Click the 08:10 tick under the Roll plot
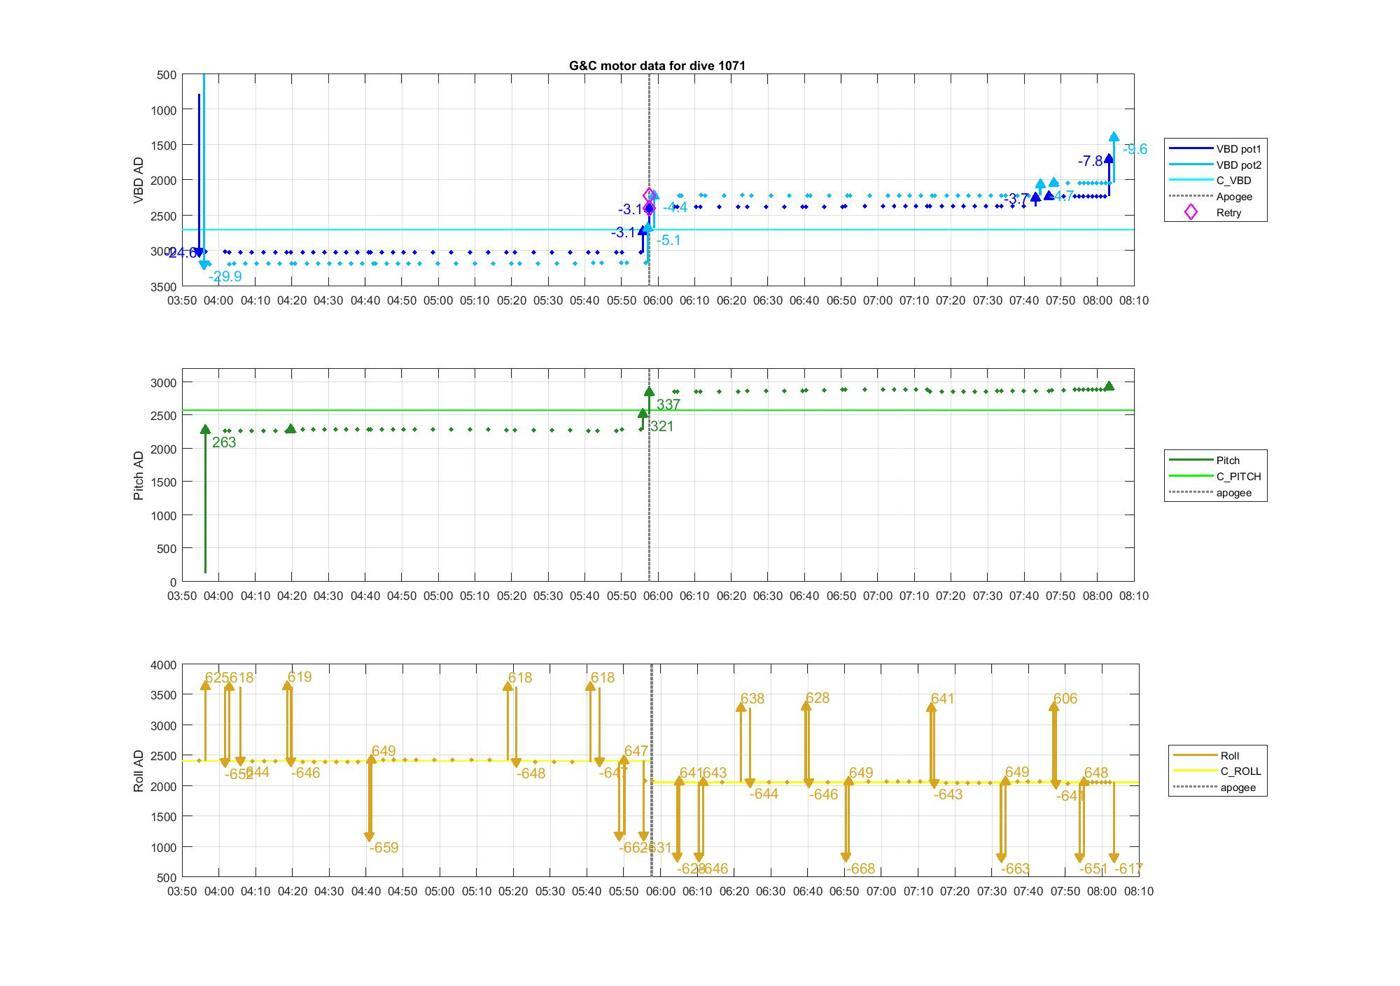Image resolution: width=1400 pixels, height=986 pixels. tap(1138, 891)
